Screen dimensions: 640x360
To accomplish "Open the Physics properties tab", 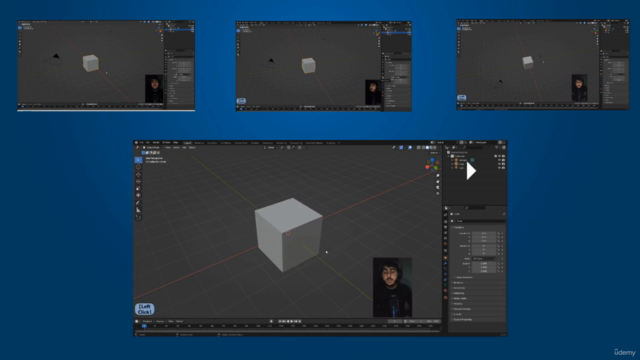I will [446, 274].
